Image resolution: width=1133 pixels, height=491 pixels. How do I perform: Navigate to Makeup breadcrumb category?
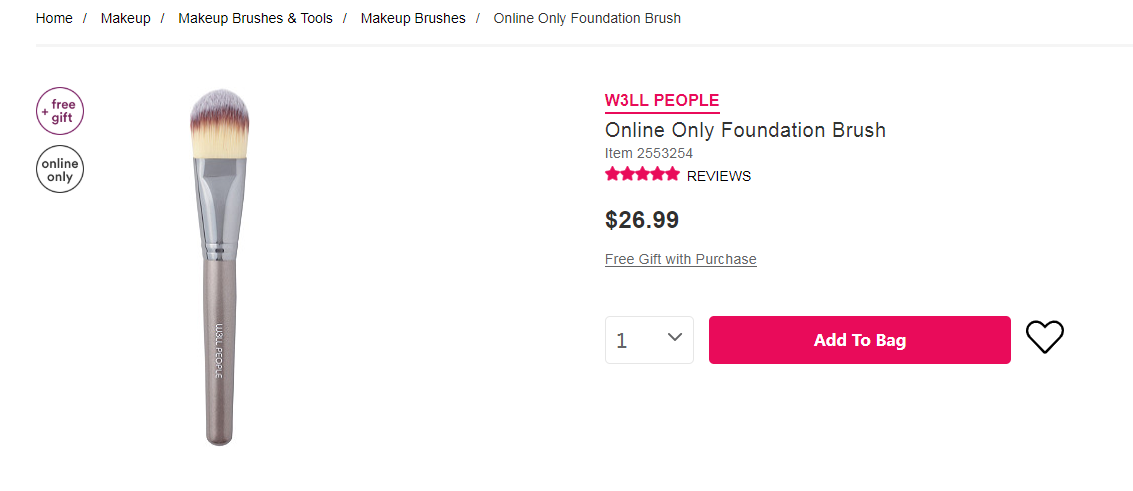(126, 19)
